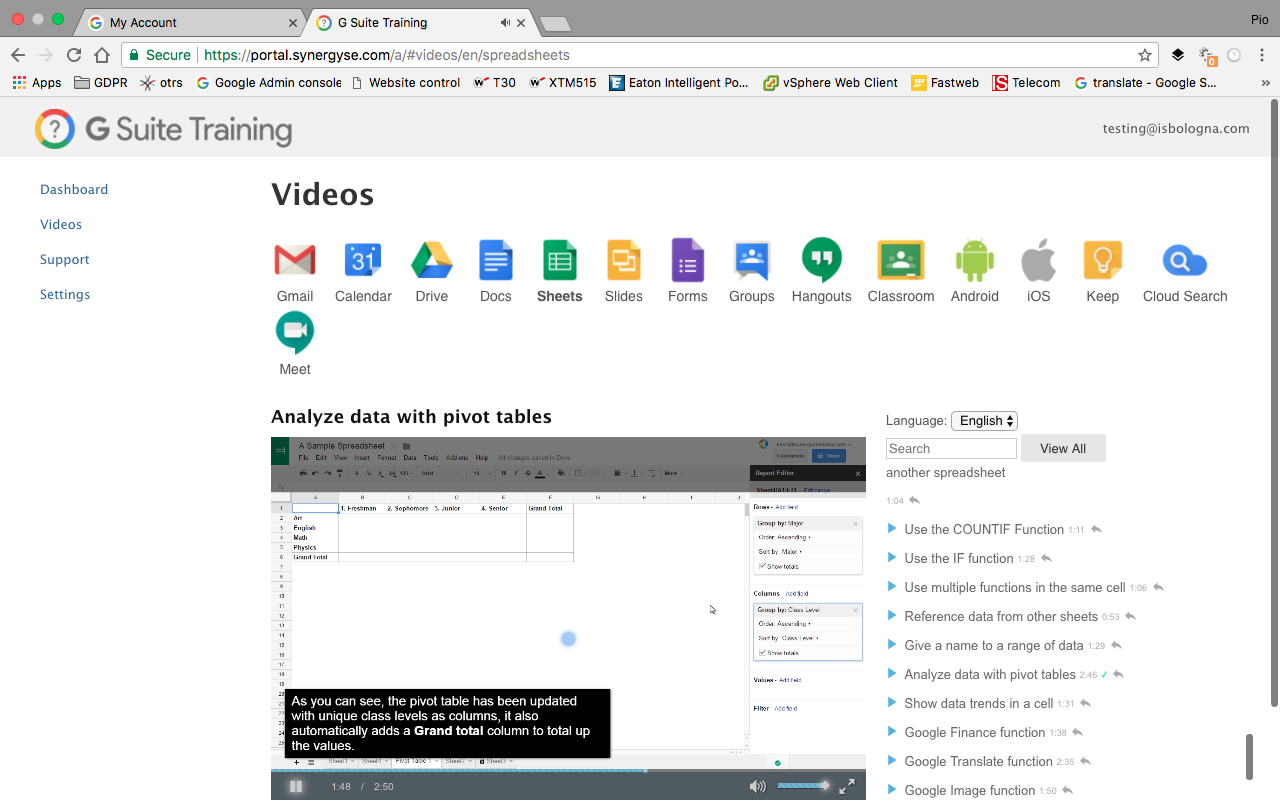Open the Cloud Search icon
Viewport: 1280px width, 800px height.
(x=1185, y=261)
